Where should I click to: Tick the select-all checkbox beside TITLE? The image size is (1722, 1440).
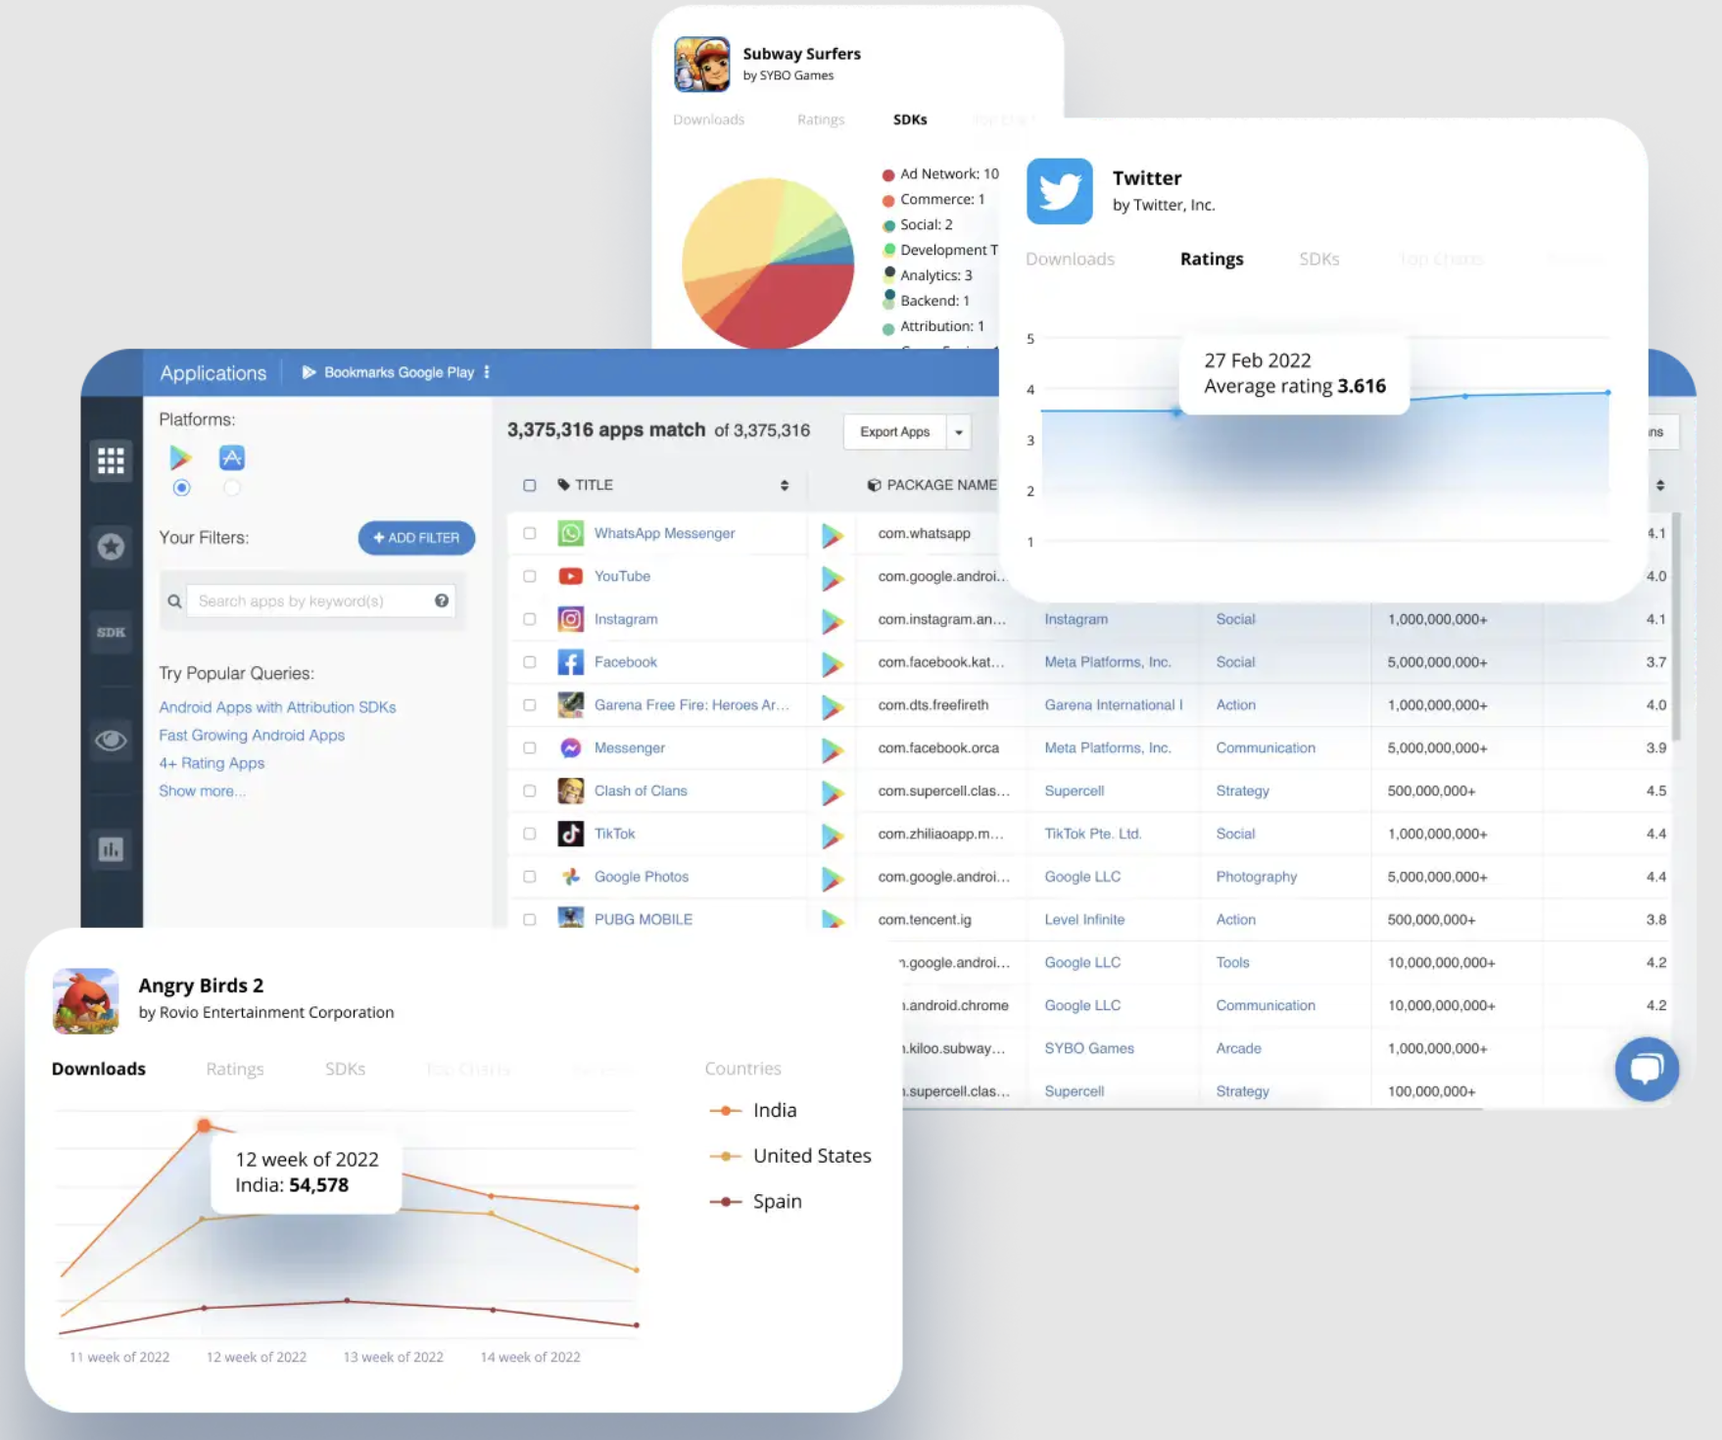530,485
